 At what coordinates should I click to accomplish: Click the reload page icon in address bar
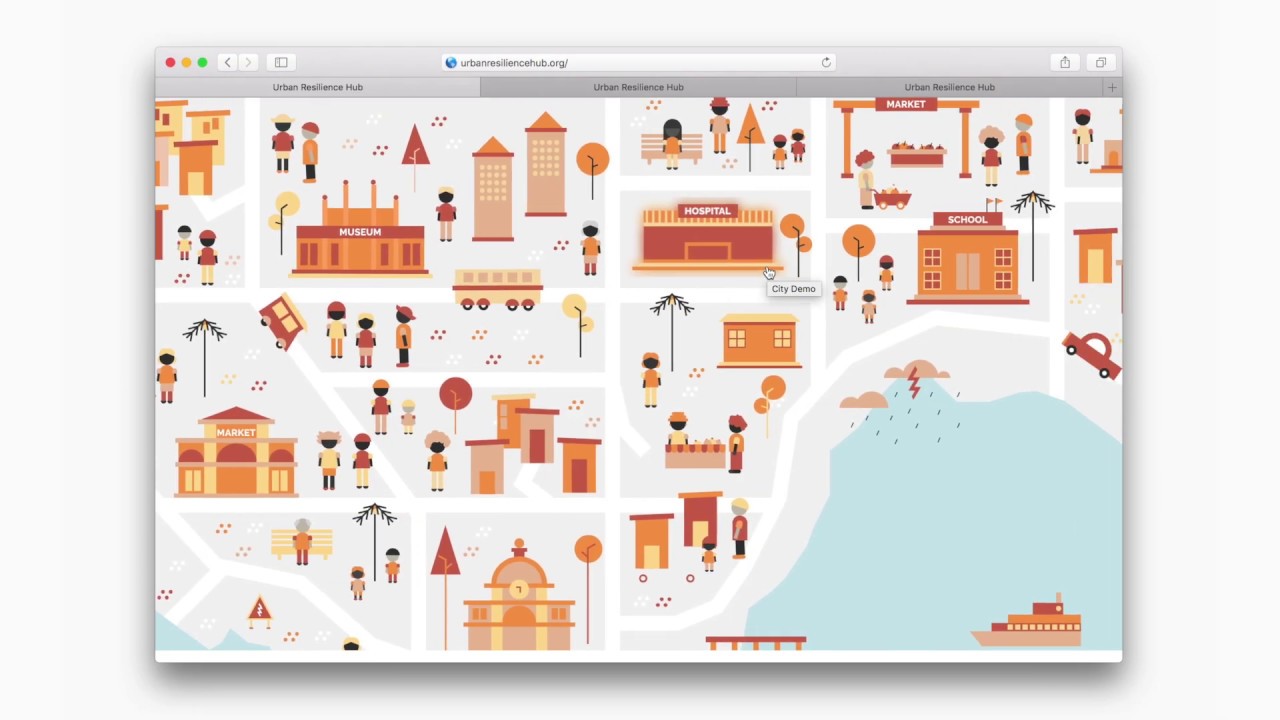[x=826, y=62]
